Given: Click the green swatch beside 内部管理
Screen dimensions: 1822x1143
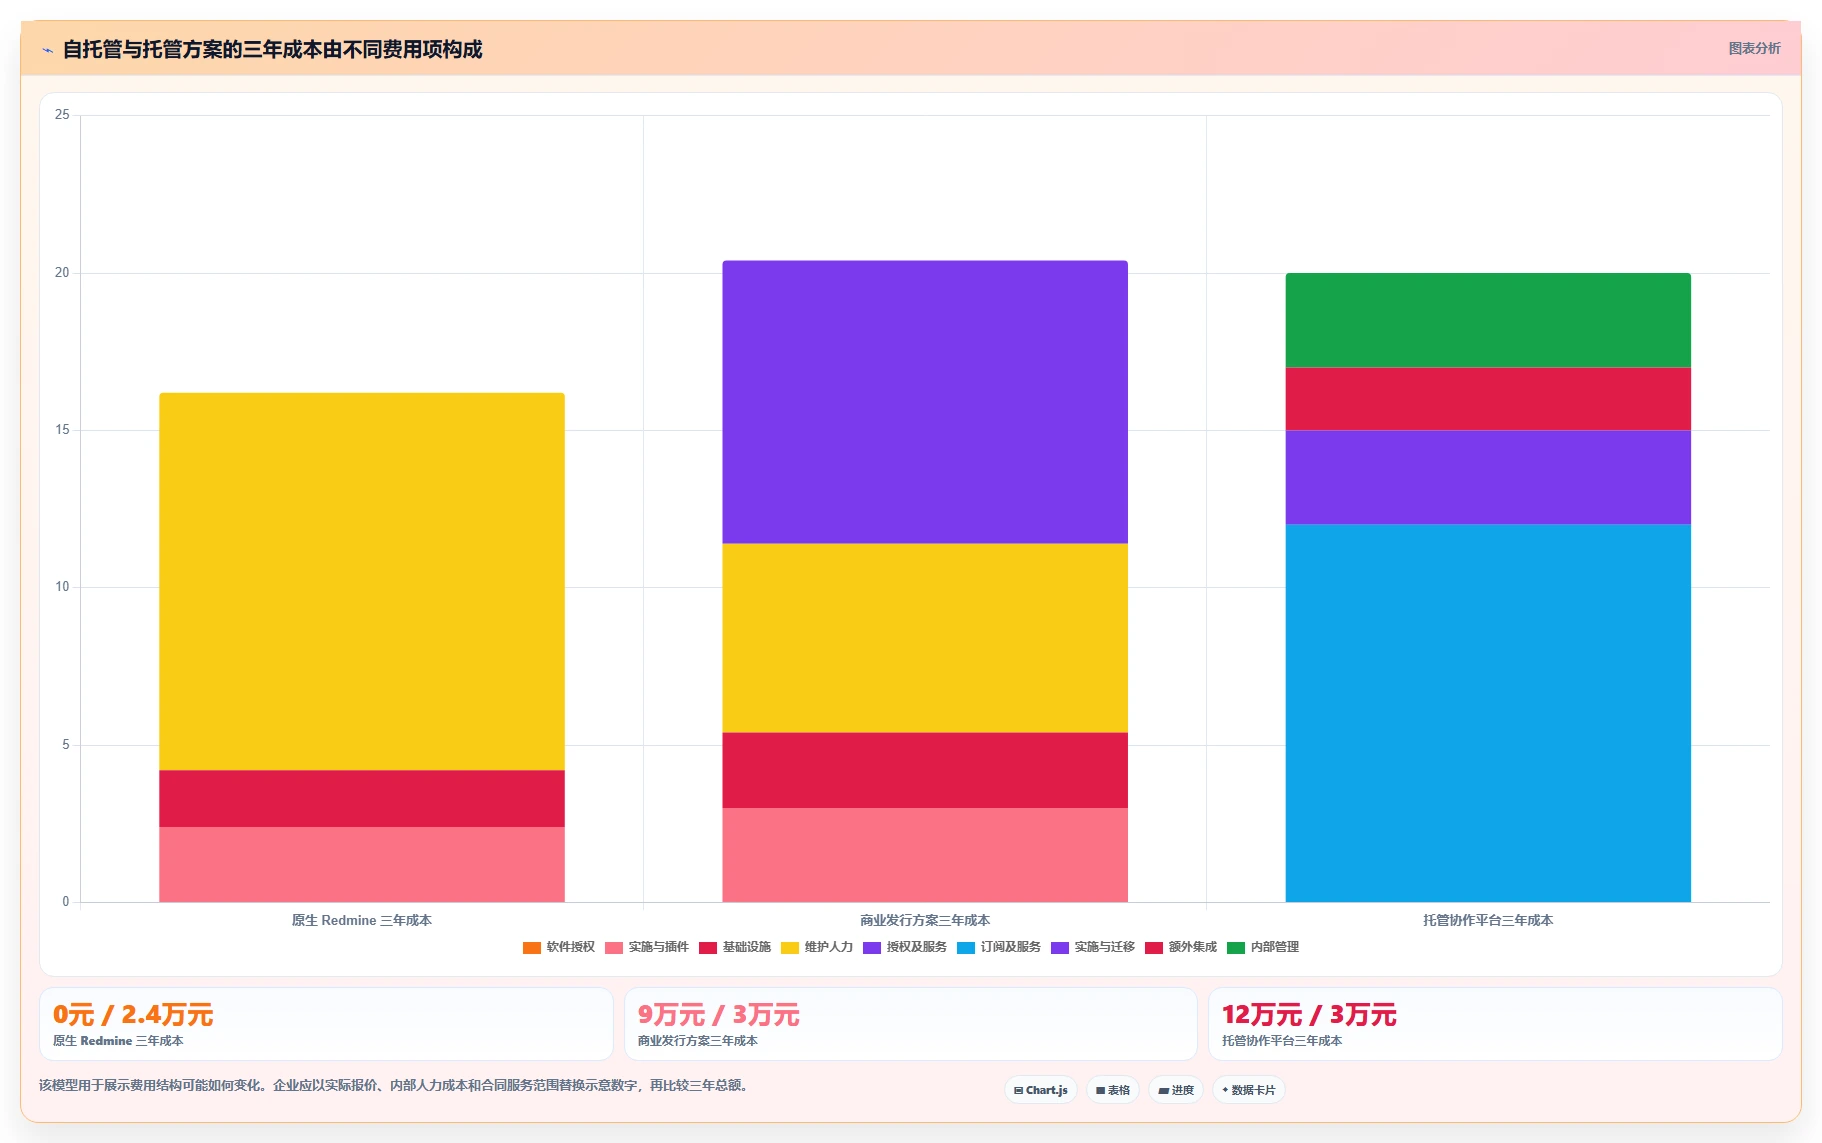Looking at the screenshot, I should [1236, 947].
